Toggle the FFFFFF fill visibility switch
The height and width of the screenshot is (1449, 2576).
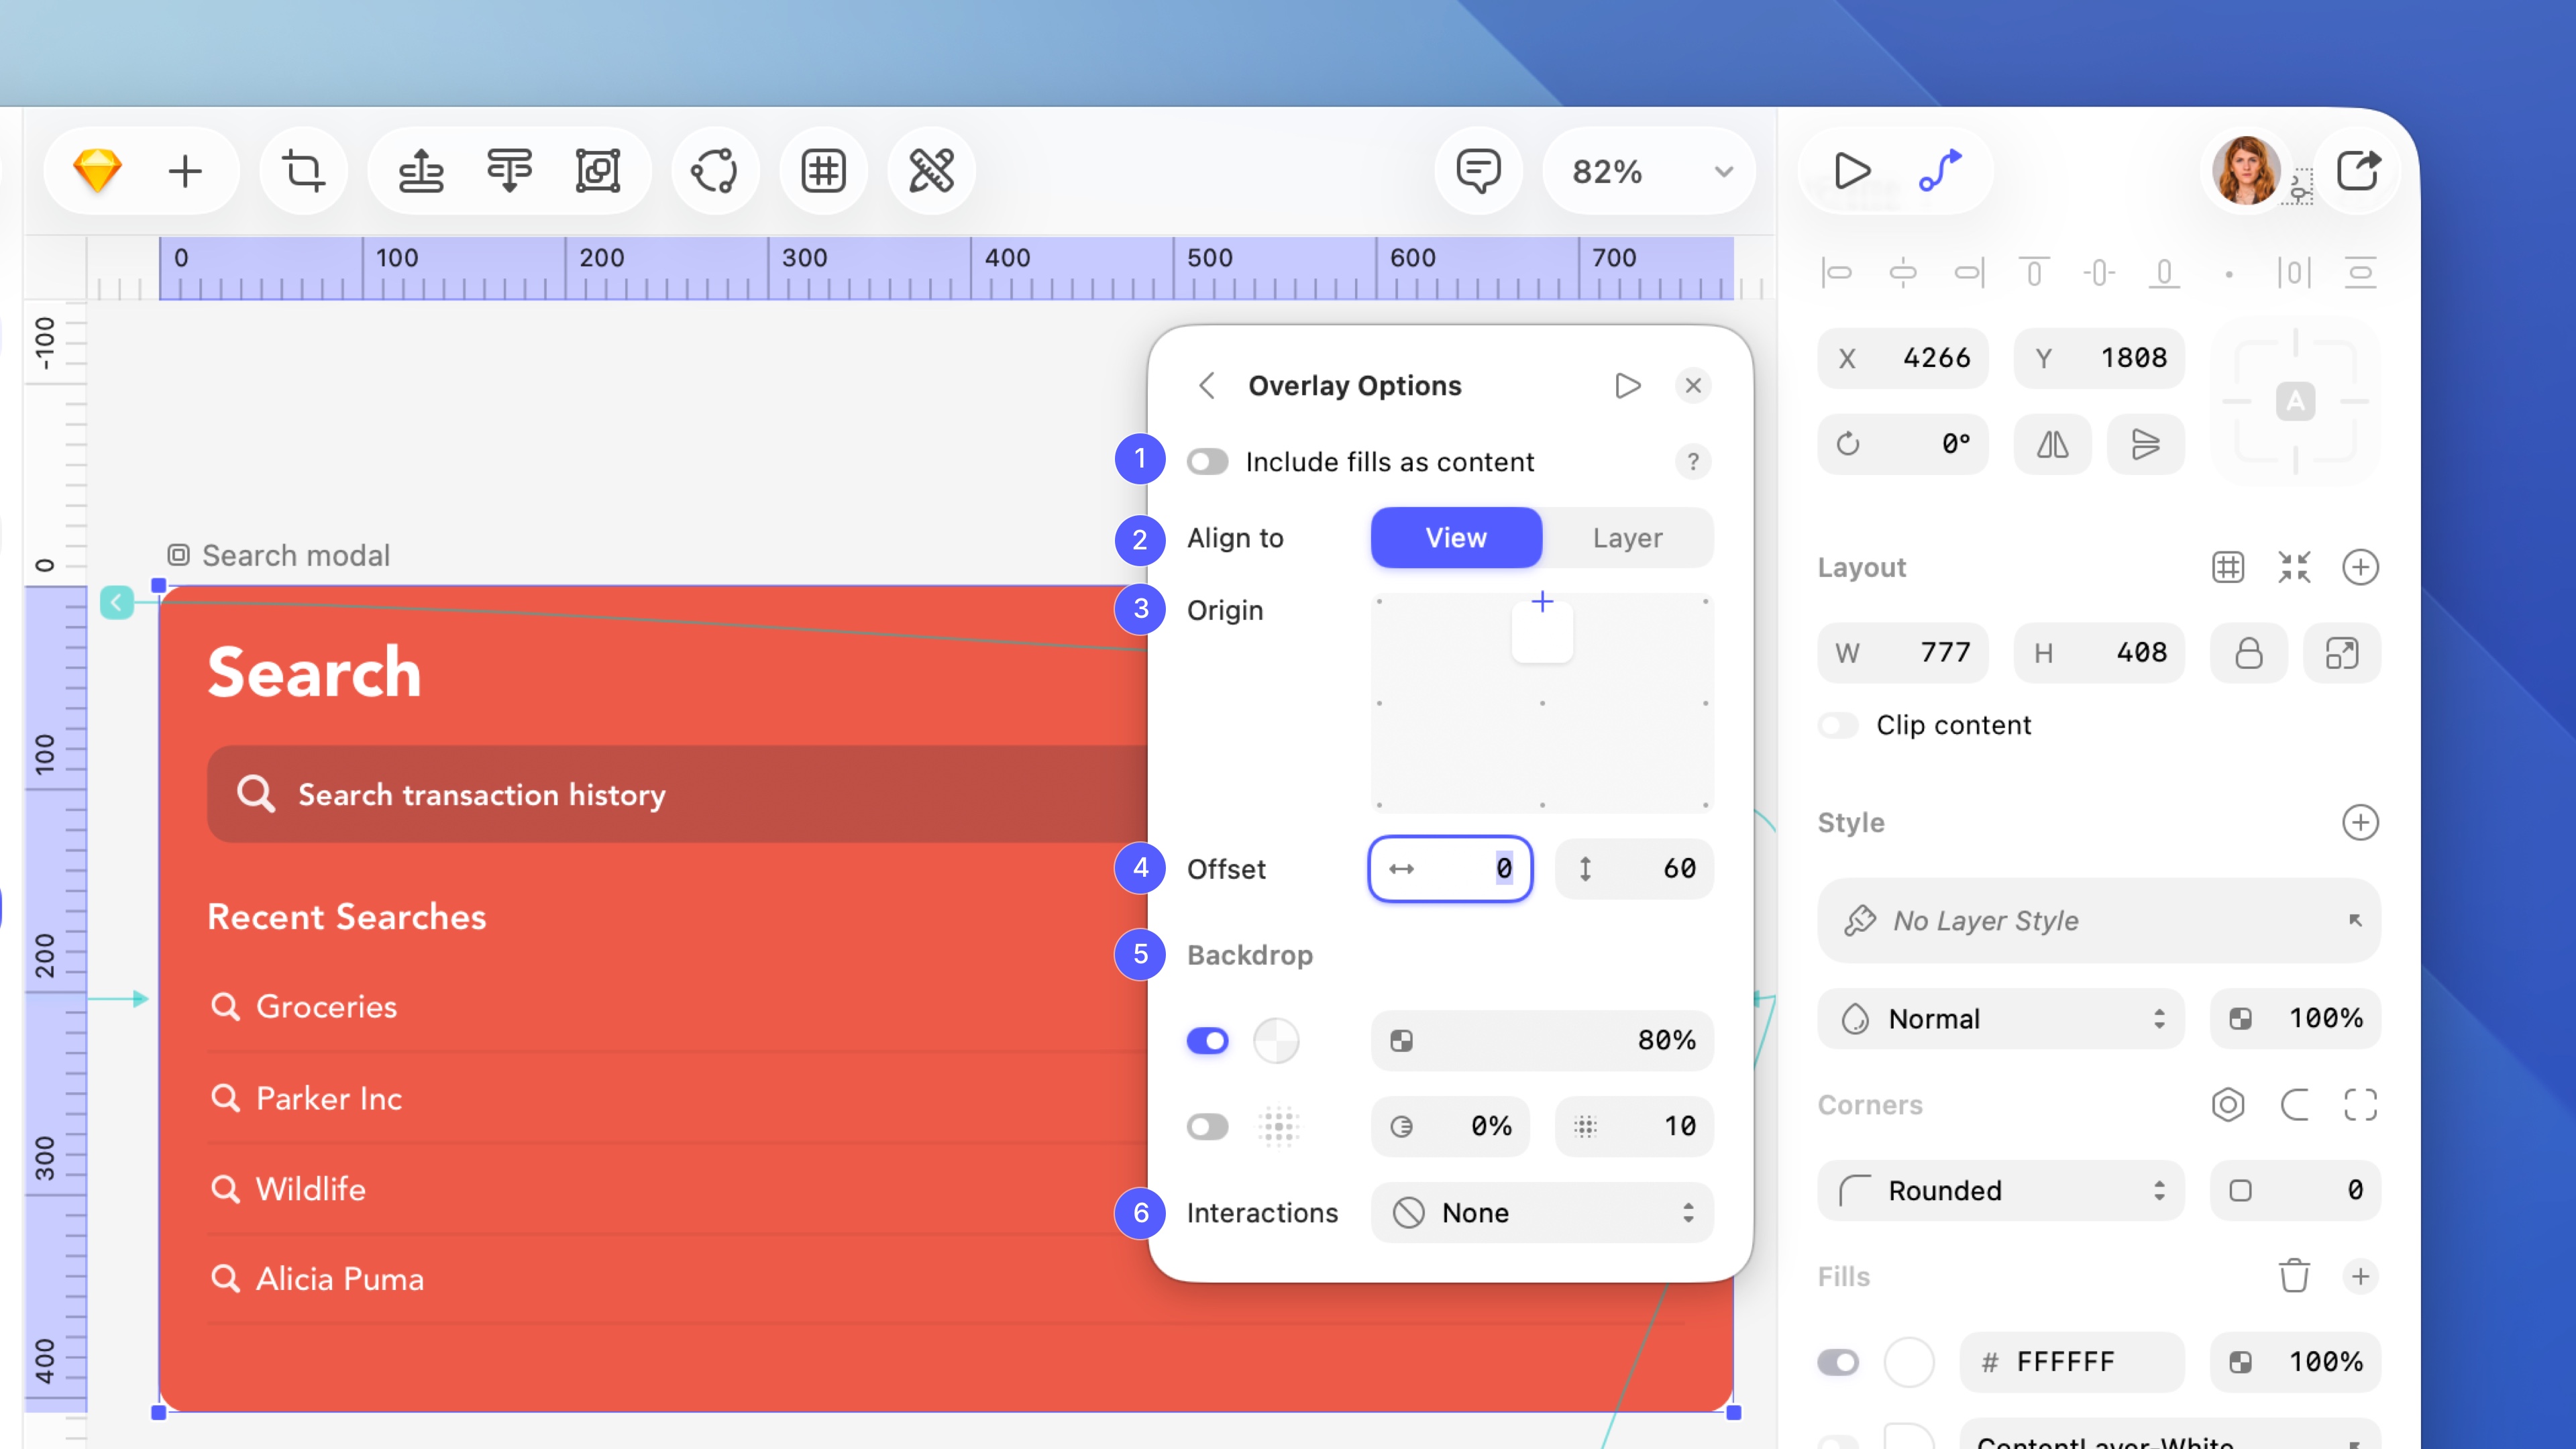coord(1838,1362)
